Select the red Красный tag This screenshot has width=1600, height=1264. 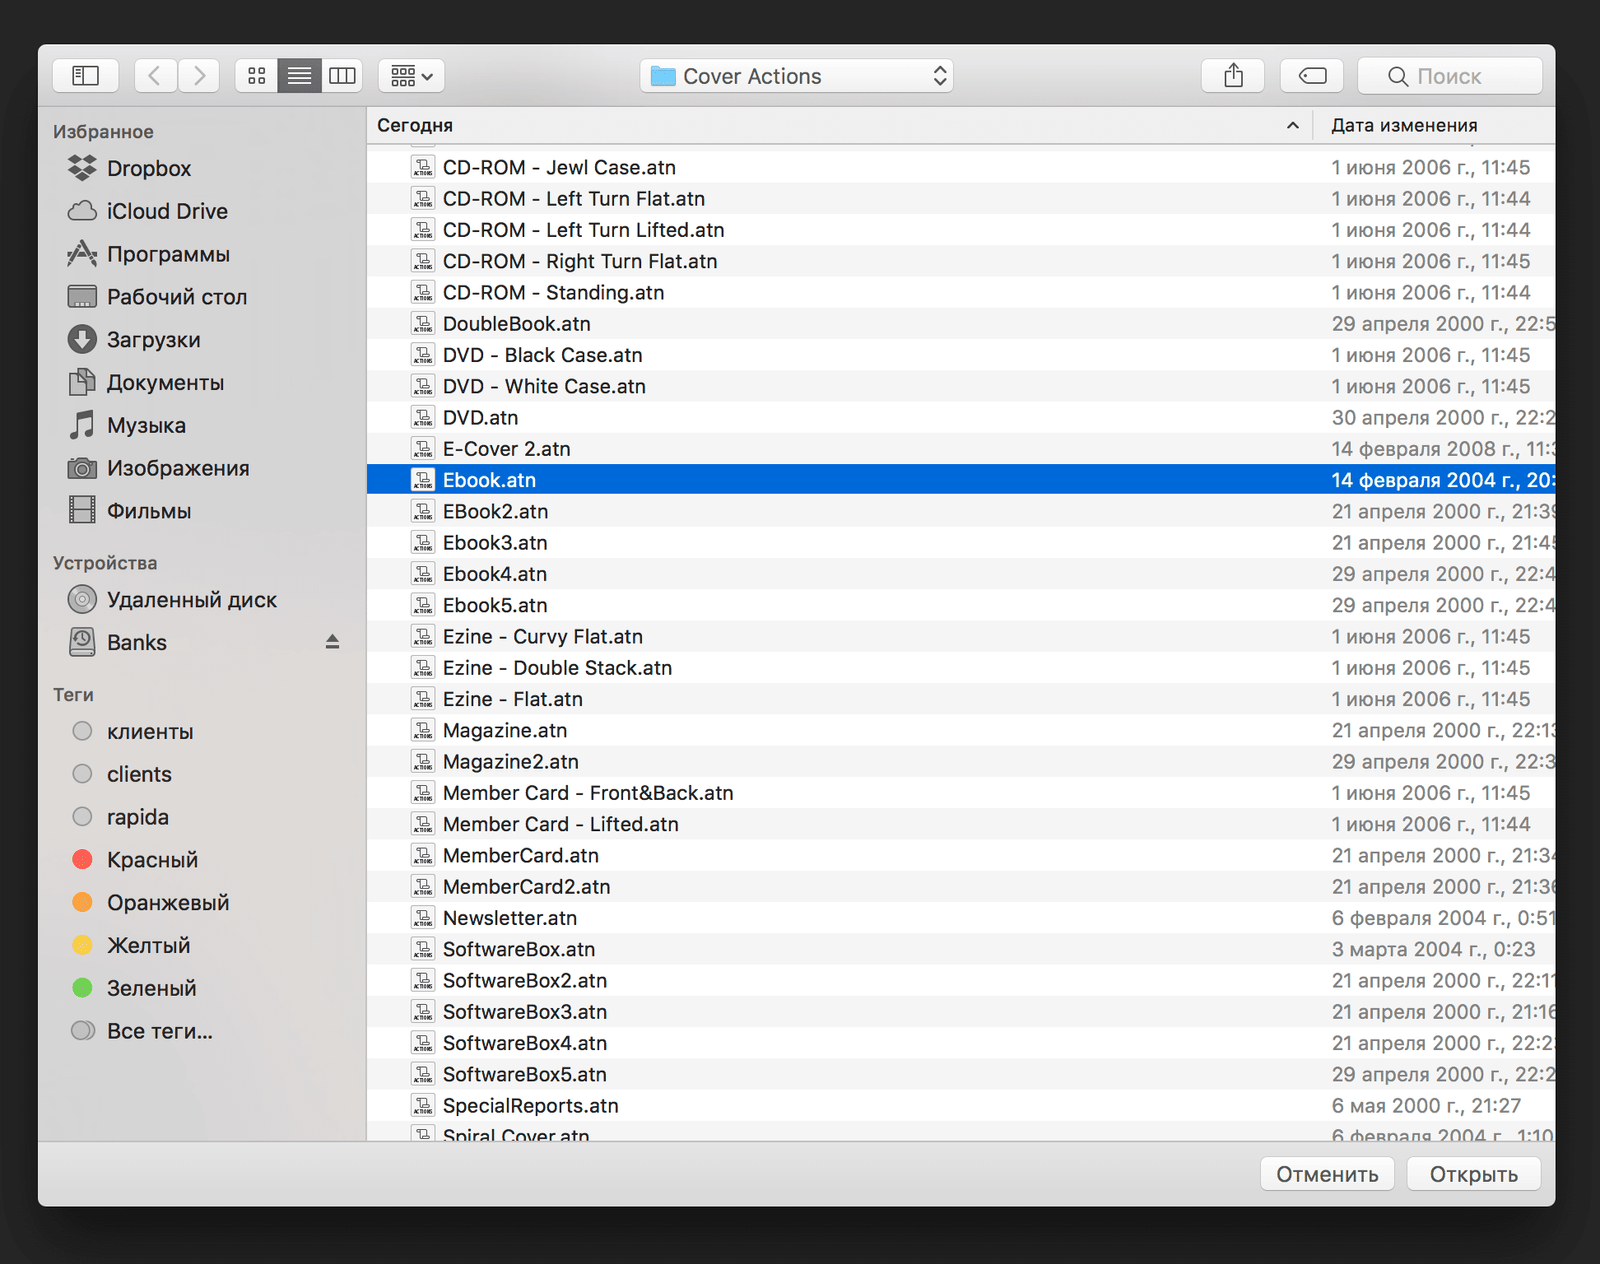click(x=152, y=860)
